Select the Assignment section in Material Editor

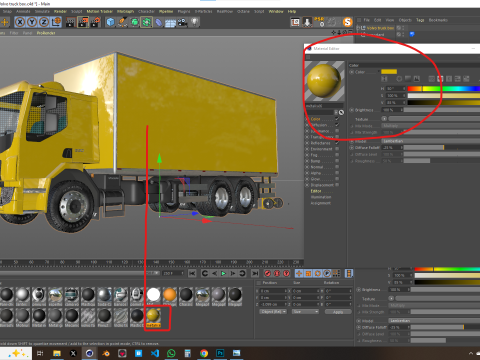tap(321, 203)
